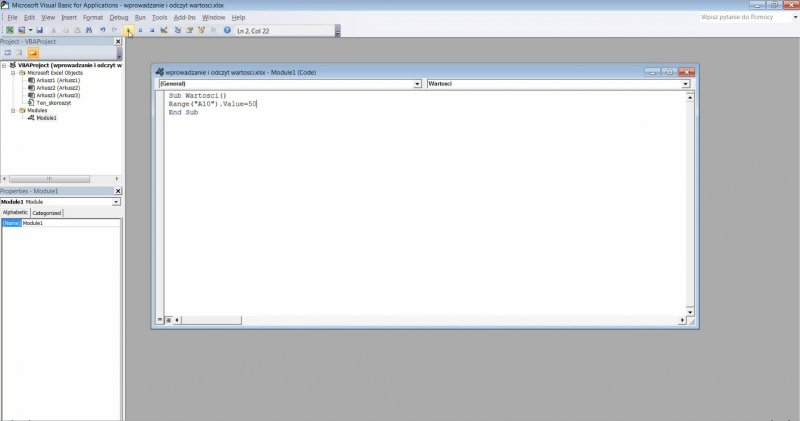The height and width of the screenshot is (421, 800).
Task: Collapse the Modules folder node
Action: [x=14, y=110]
